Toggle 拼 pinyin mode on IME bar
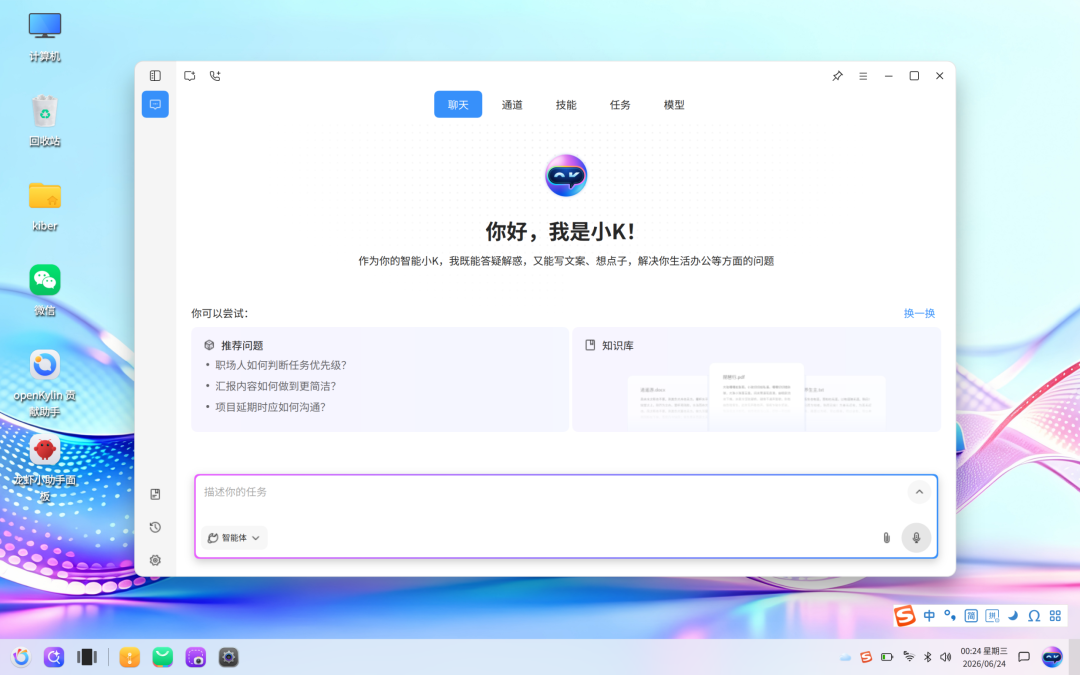The height and width of the screenshot is (675, 1080). click(x=992, y=616)
